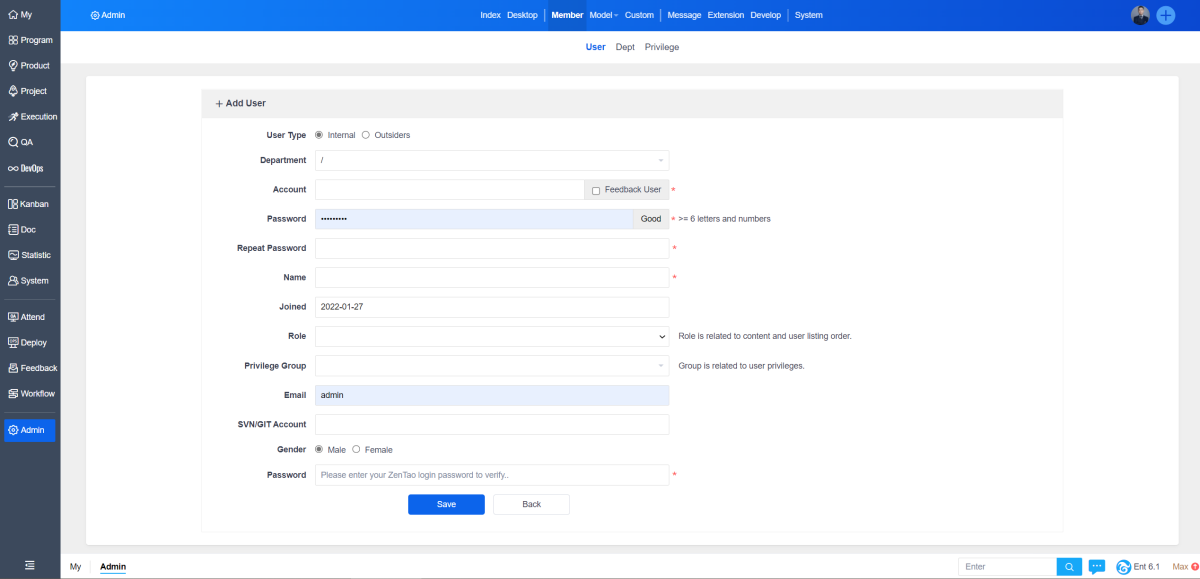Expand the Privilege Group dropdown
This screenshot has width=1200, height=579.
tap(491, 366)
